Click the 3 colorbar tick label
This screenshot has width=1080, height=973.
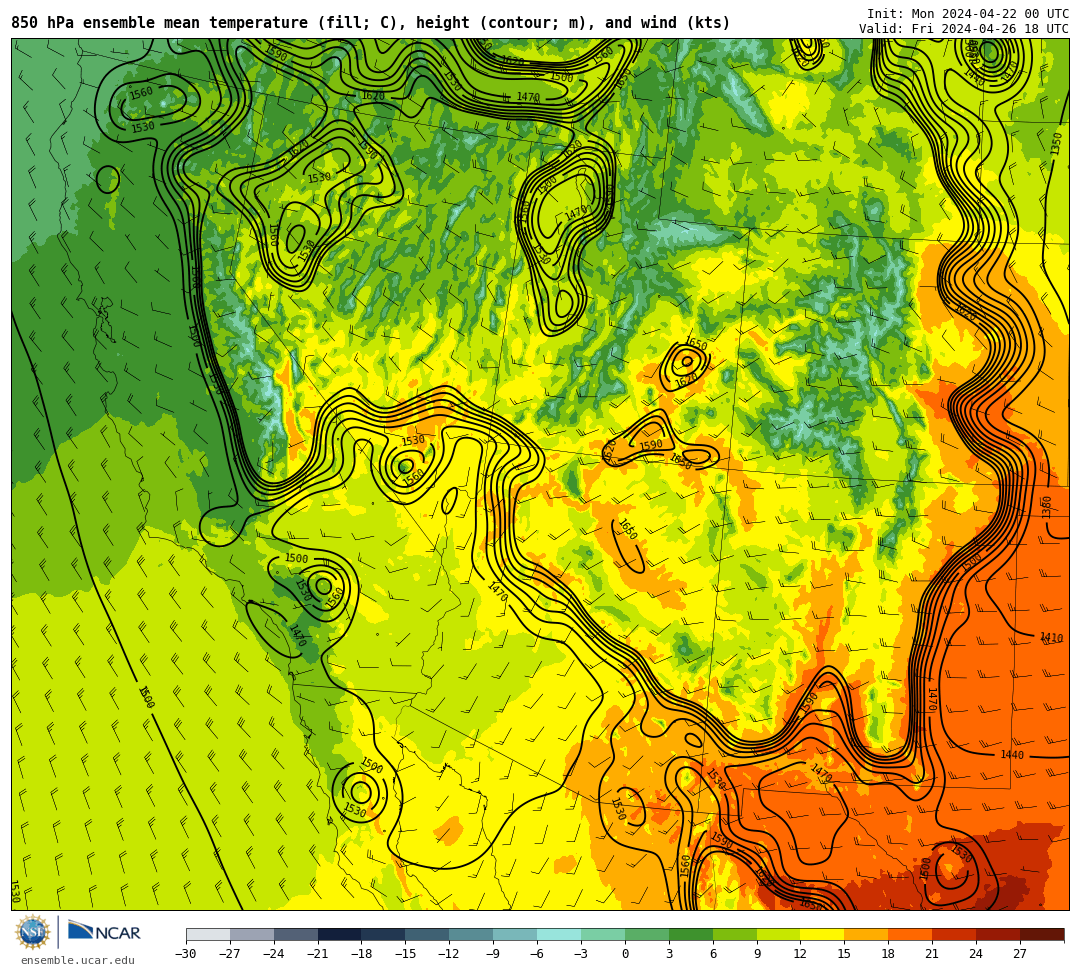[669, 954]
